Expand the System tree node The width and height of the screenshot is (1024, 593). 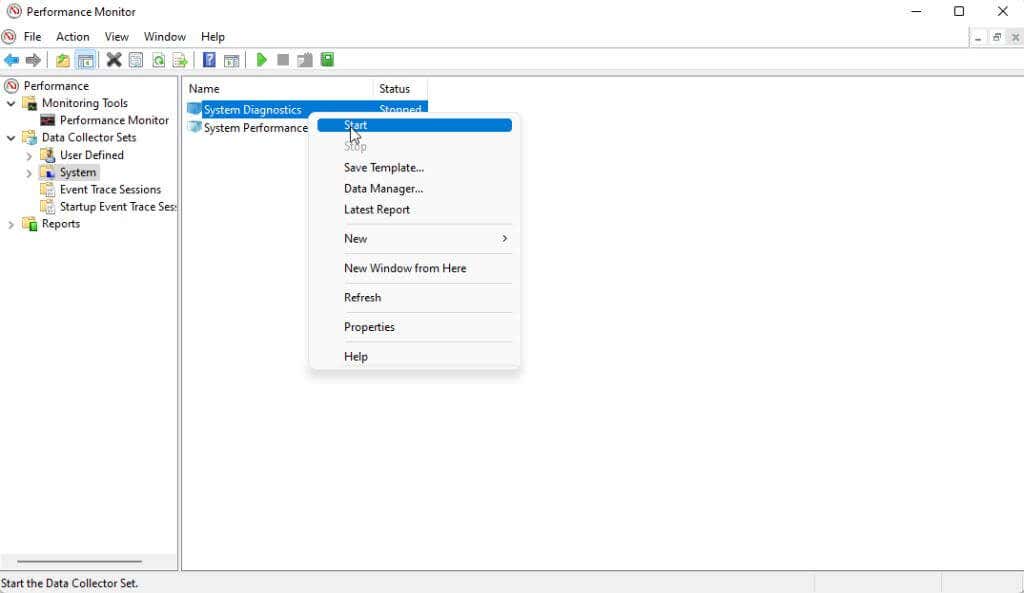[29, 173]
